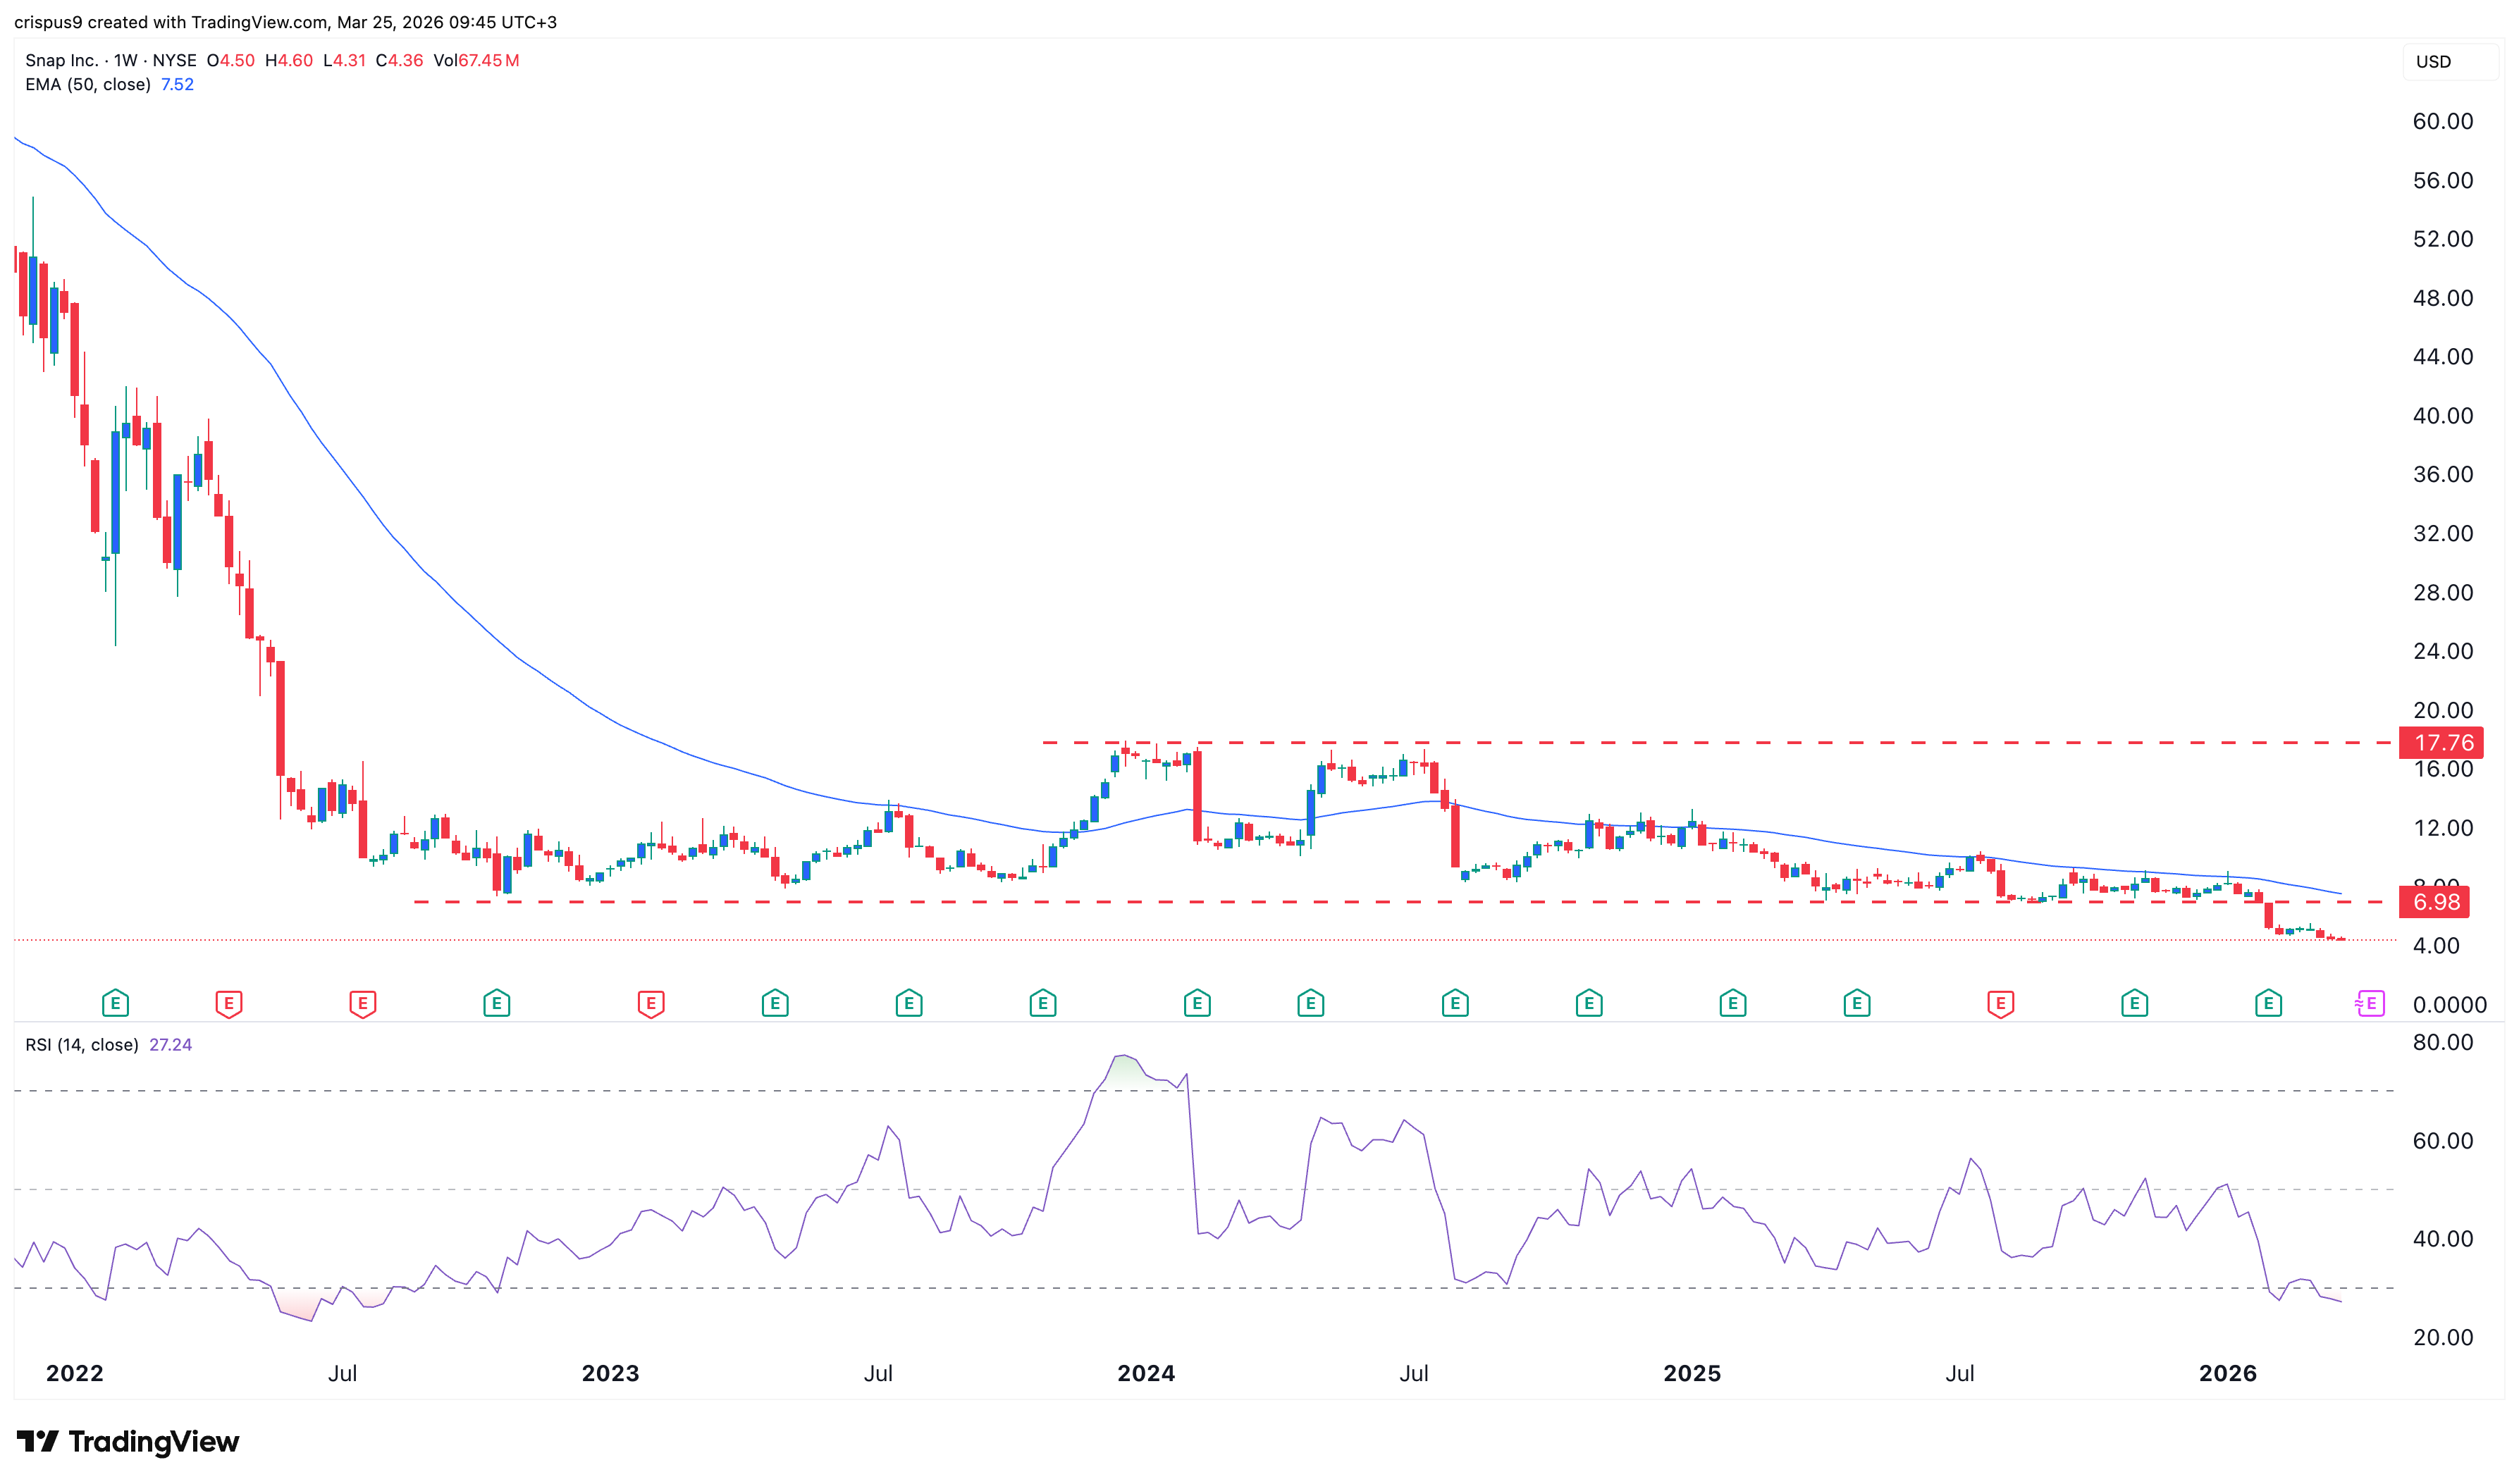The height and width of the screenshot is (1484, 2519).
Task: Click the leftmost green earnings marker
Action: click(x=115, y=1003)
